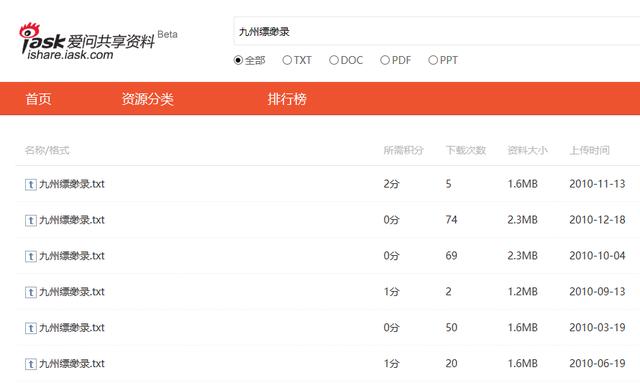The height and width of the screenshot is (388, 640).
Task: Click txt file icon dated 2010-03-19
Action: [31, 328]
